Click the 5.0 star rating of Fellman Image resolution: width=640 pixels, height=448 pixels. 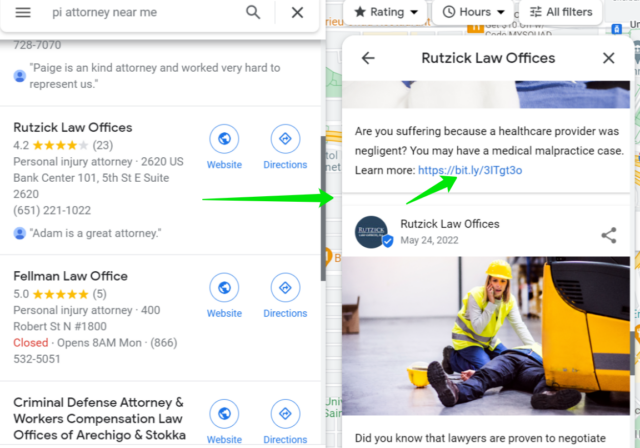[60, 294]
